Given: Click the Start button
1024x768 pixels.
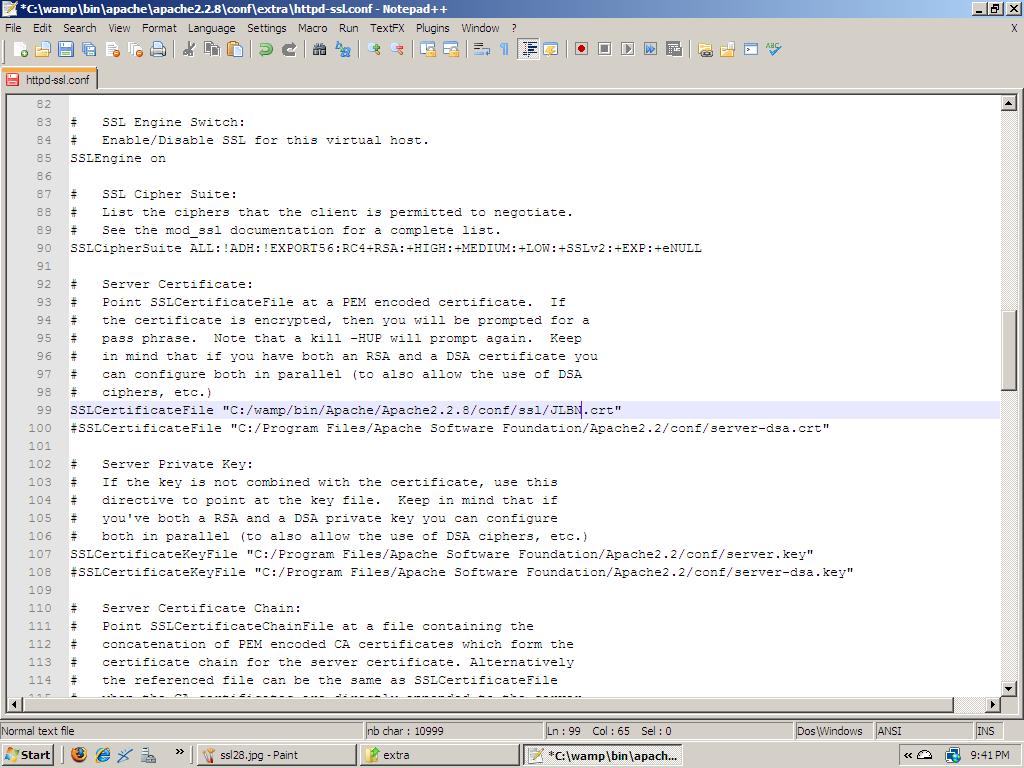Looking at the screenshot, I should coord(27,755).
